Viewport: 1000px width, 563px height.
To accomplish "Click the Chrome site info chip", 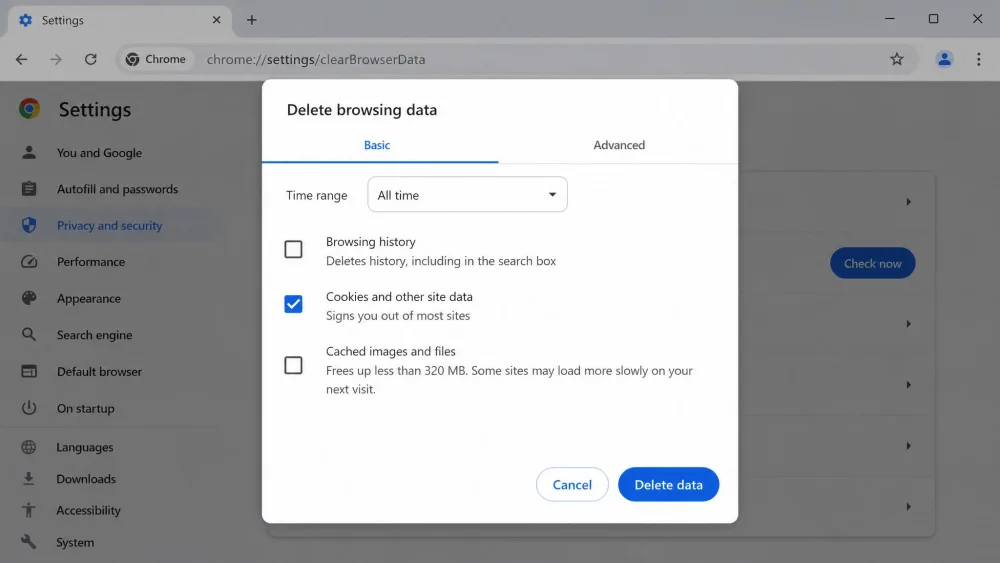I will pyautogui.click(x=156, y=59).
